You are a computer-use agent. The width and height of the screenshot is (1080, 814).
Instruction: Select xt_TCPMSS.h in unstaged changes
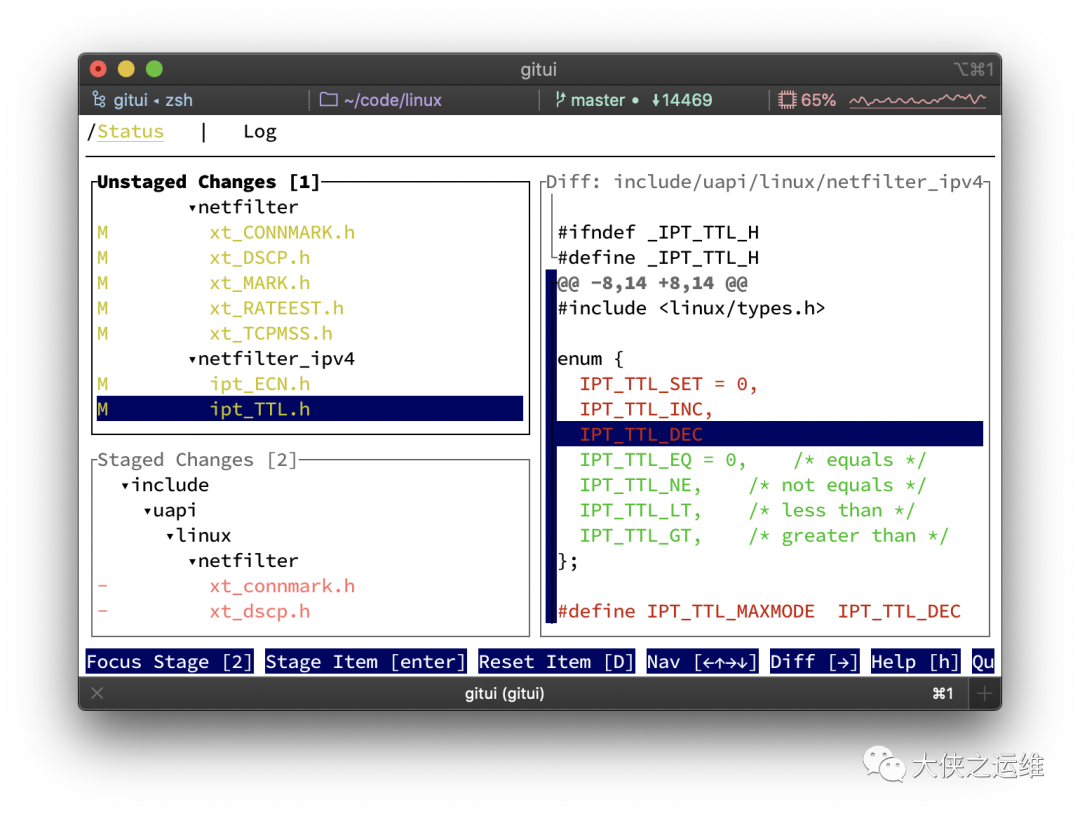pyautogui.click(x=271, y=333)
